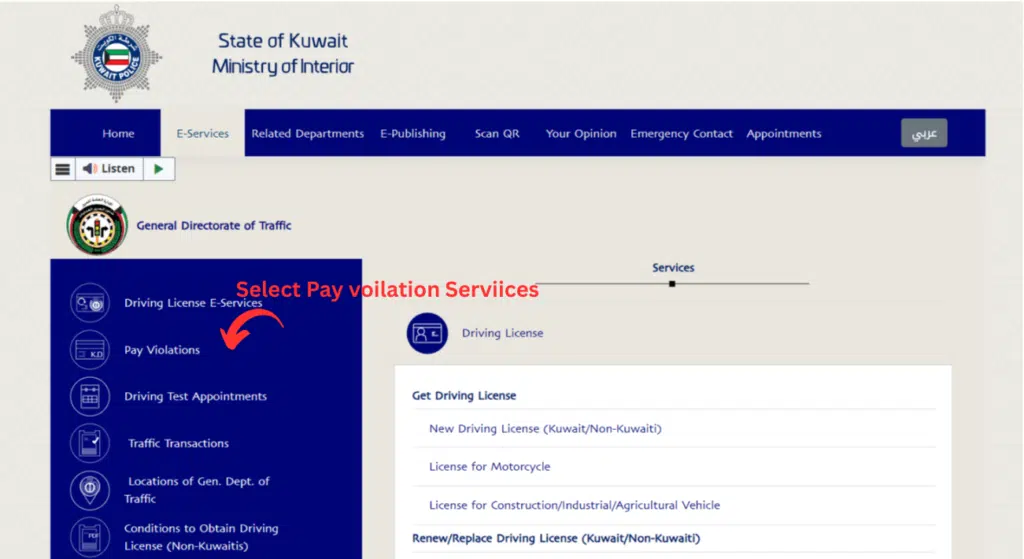Select the E-Services tab
Viewport: 1024px width, 559px height.
202,133
